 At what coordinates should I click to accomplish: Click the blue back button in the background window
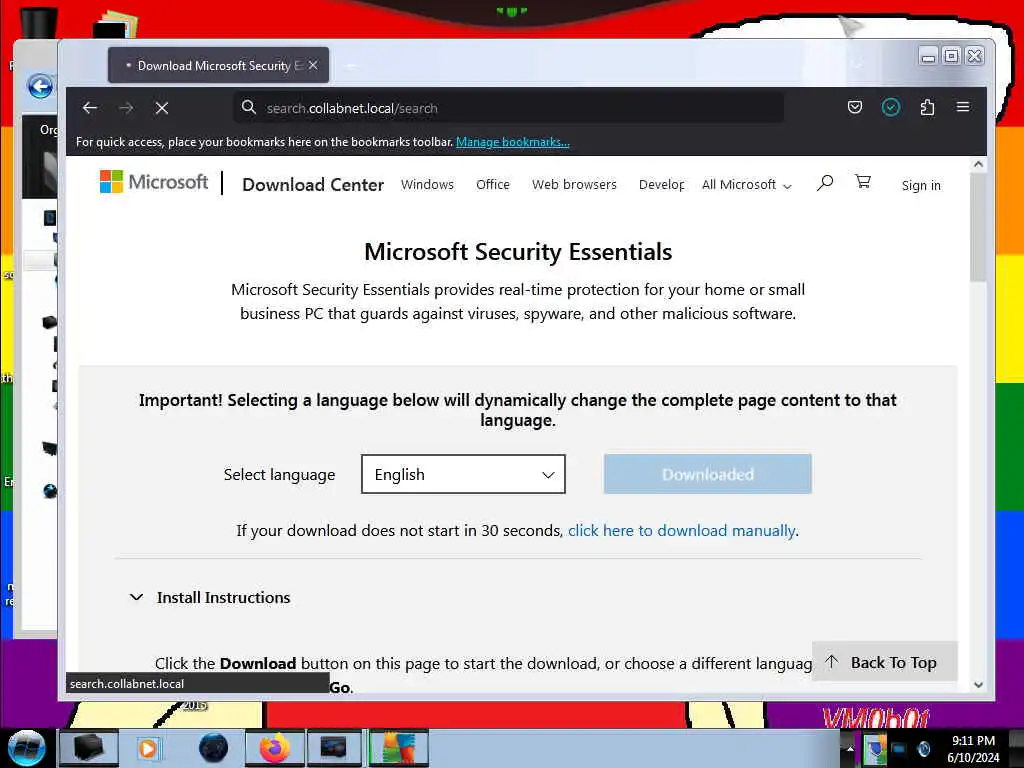click(40, 86)
